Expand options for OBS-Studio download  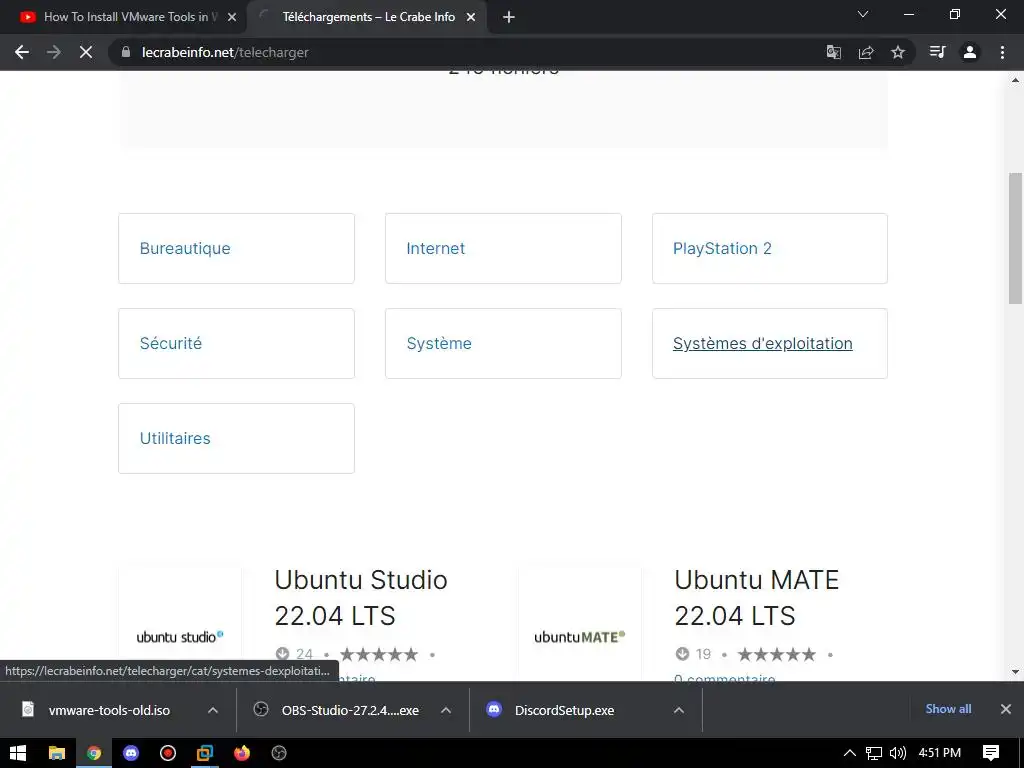(446, 710)
